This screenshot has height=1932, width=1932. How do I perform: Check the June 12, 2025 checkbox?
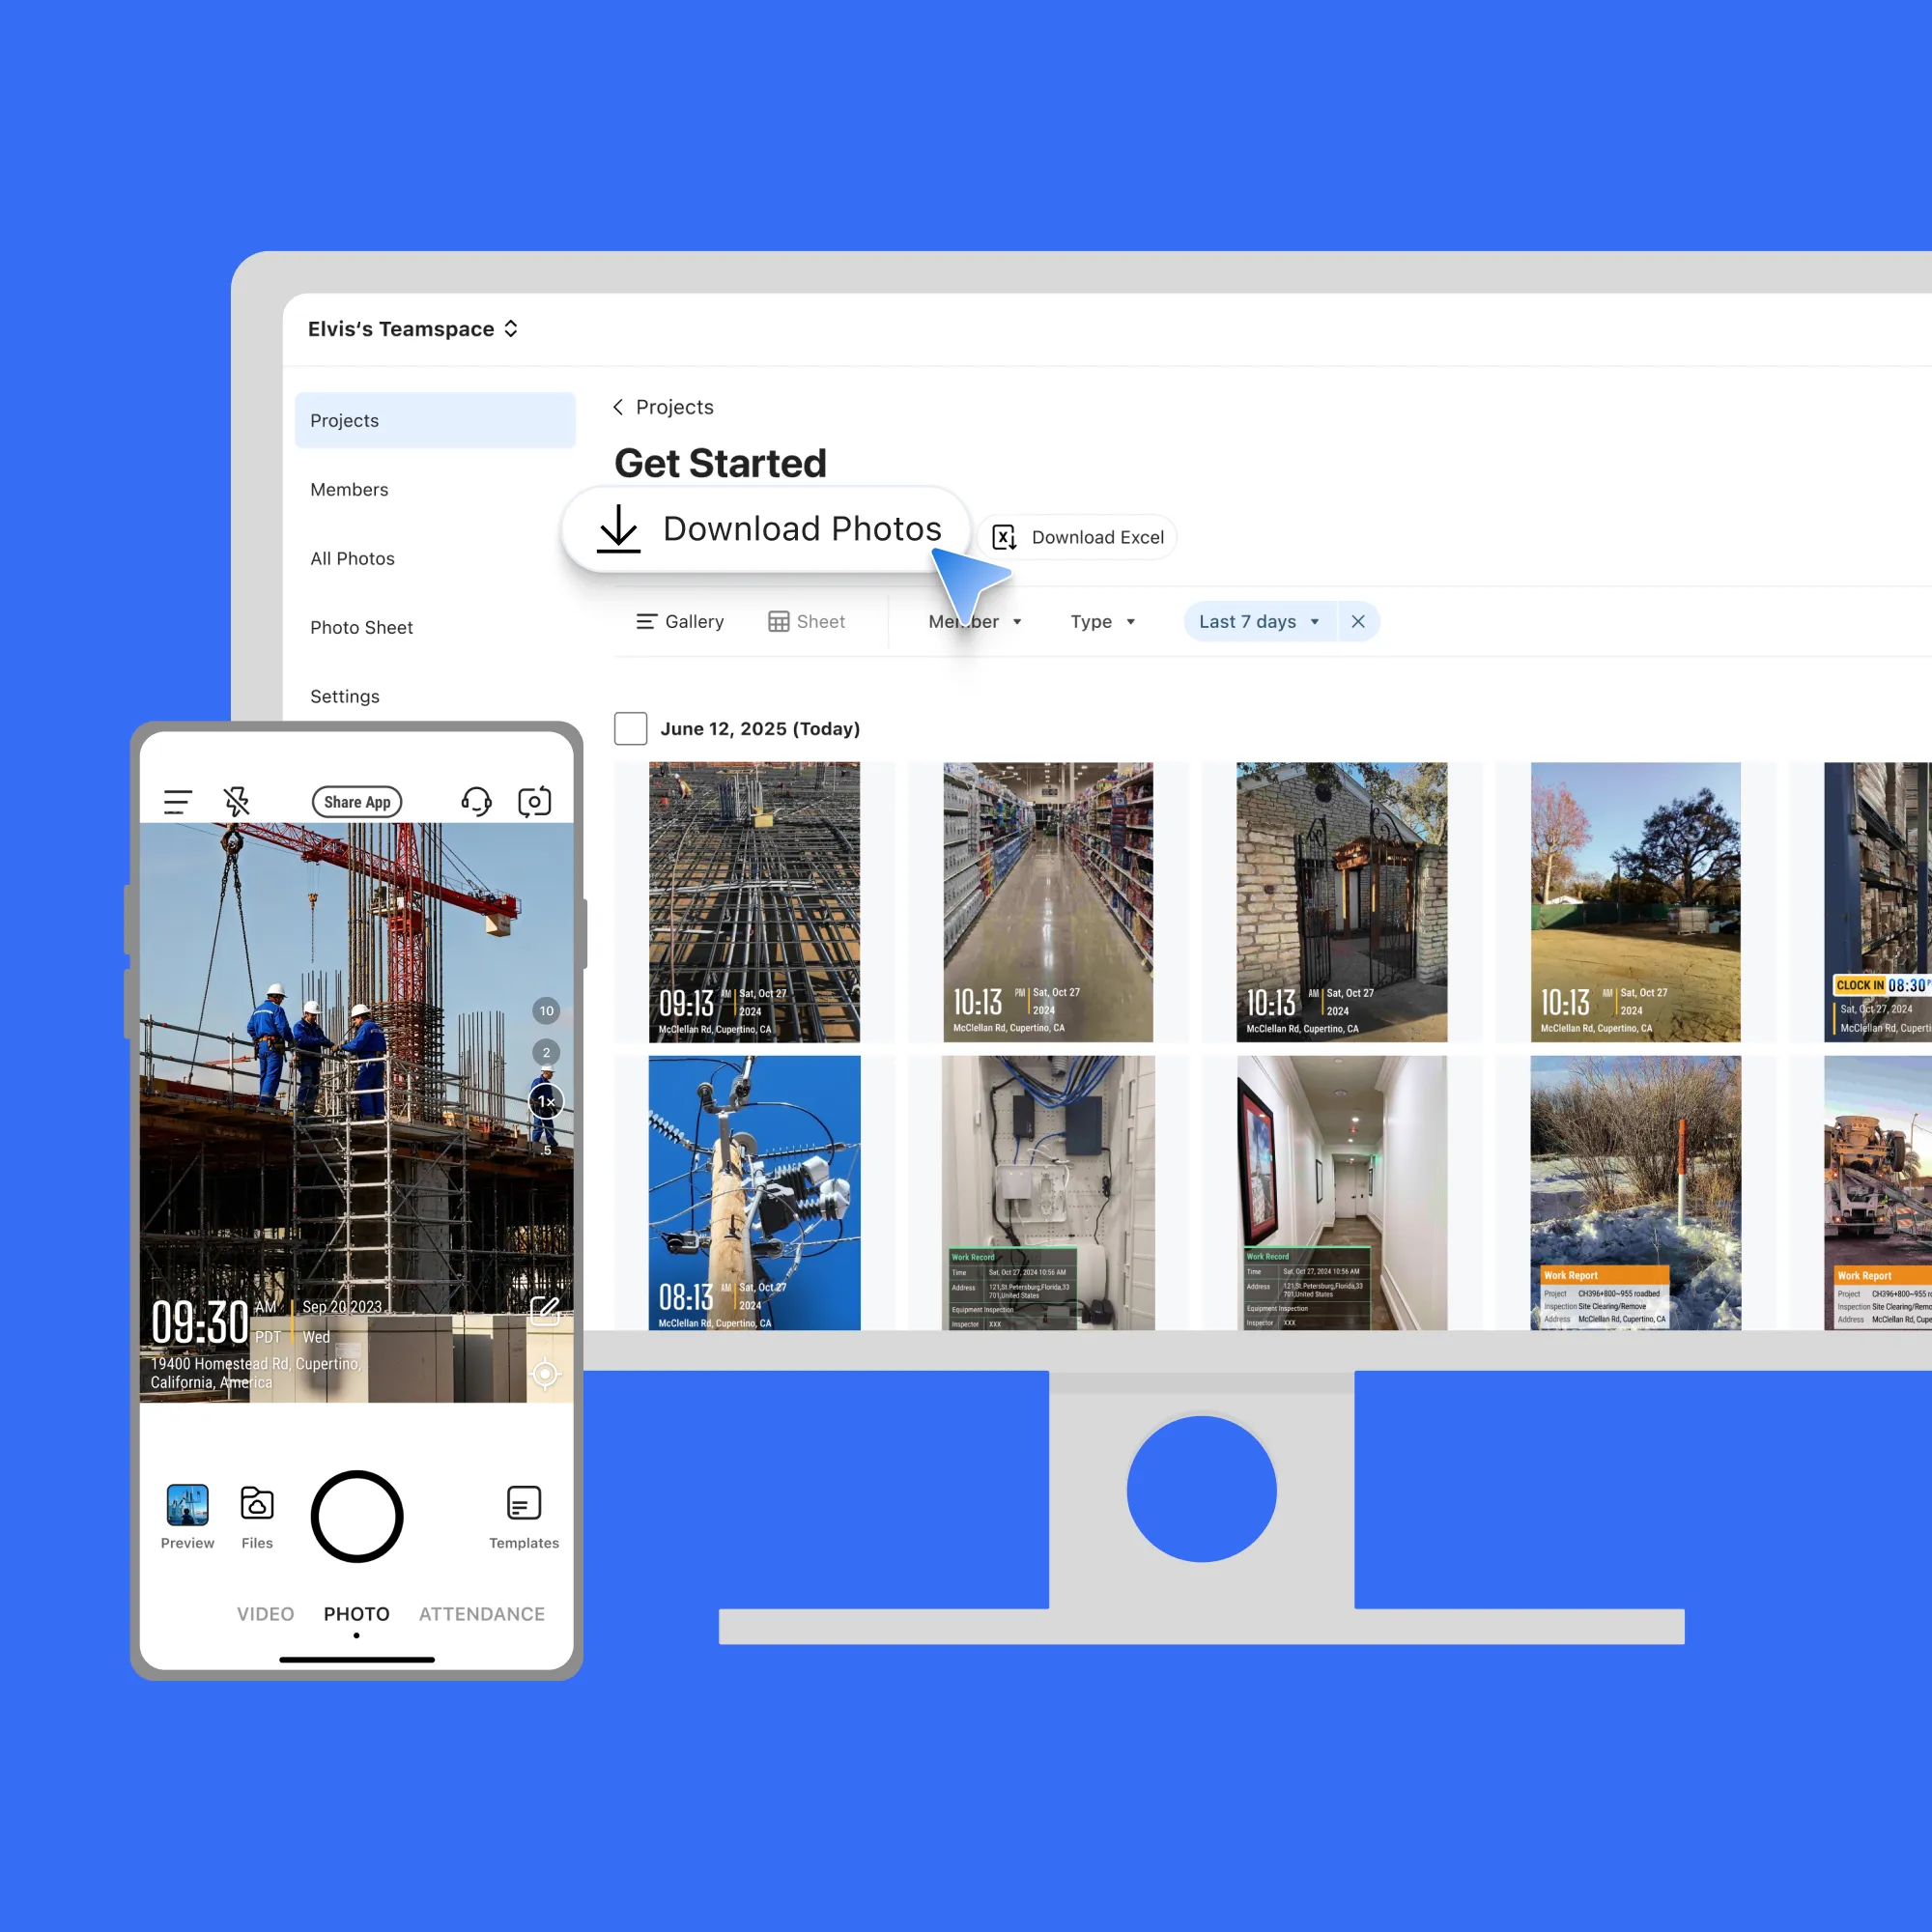630,729
